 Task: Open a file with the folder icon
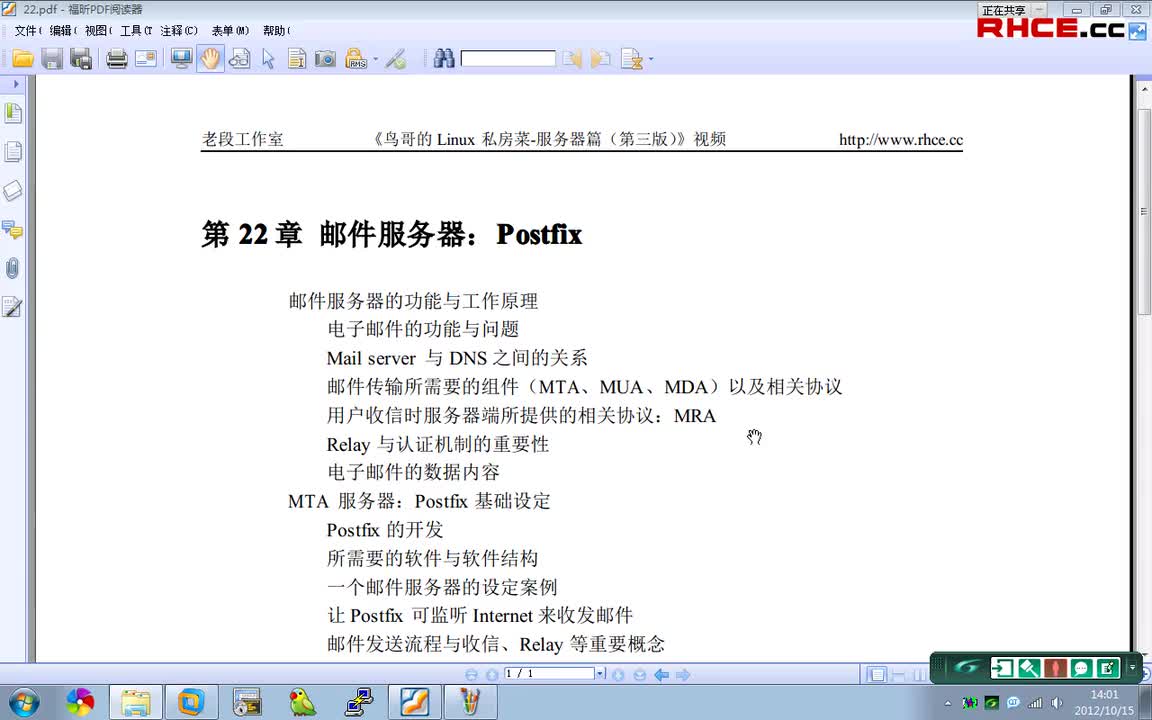click(x=23, y=59)
